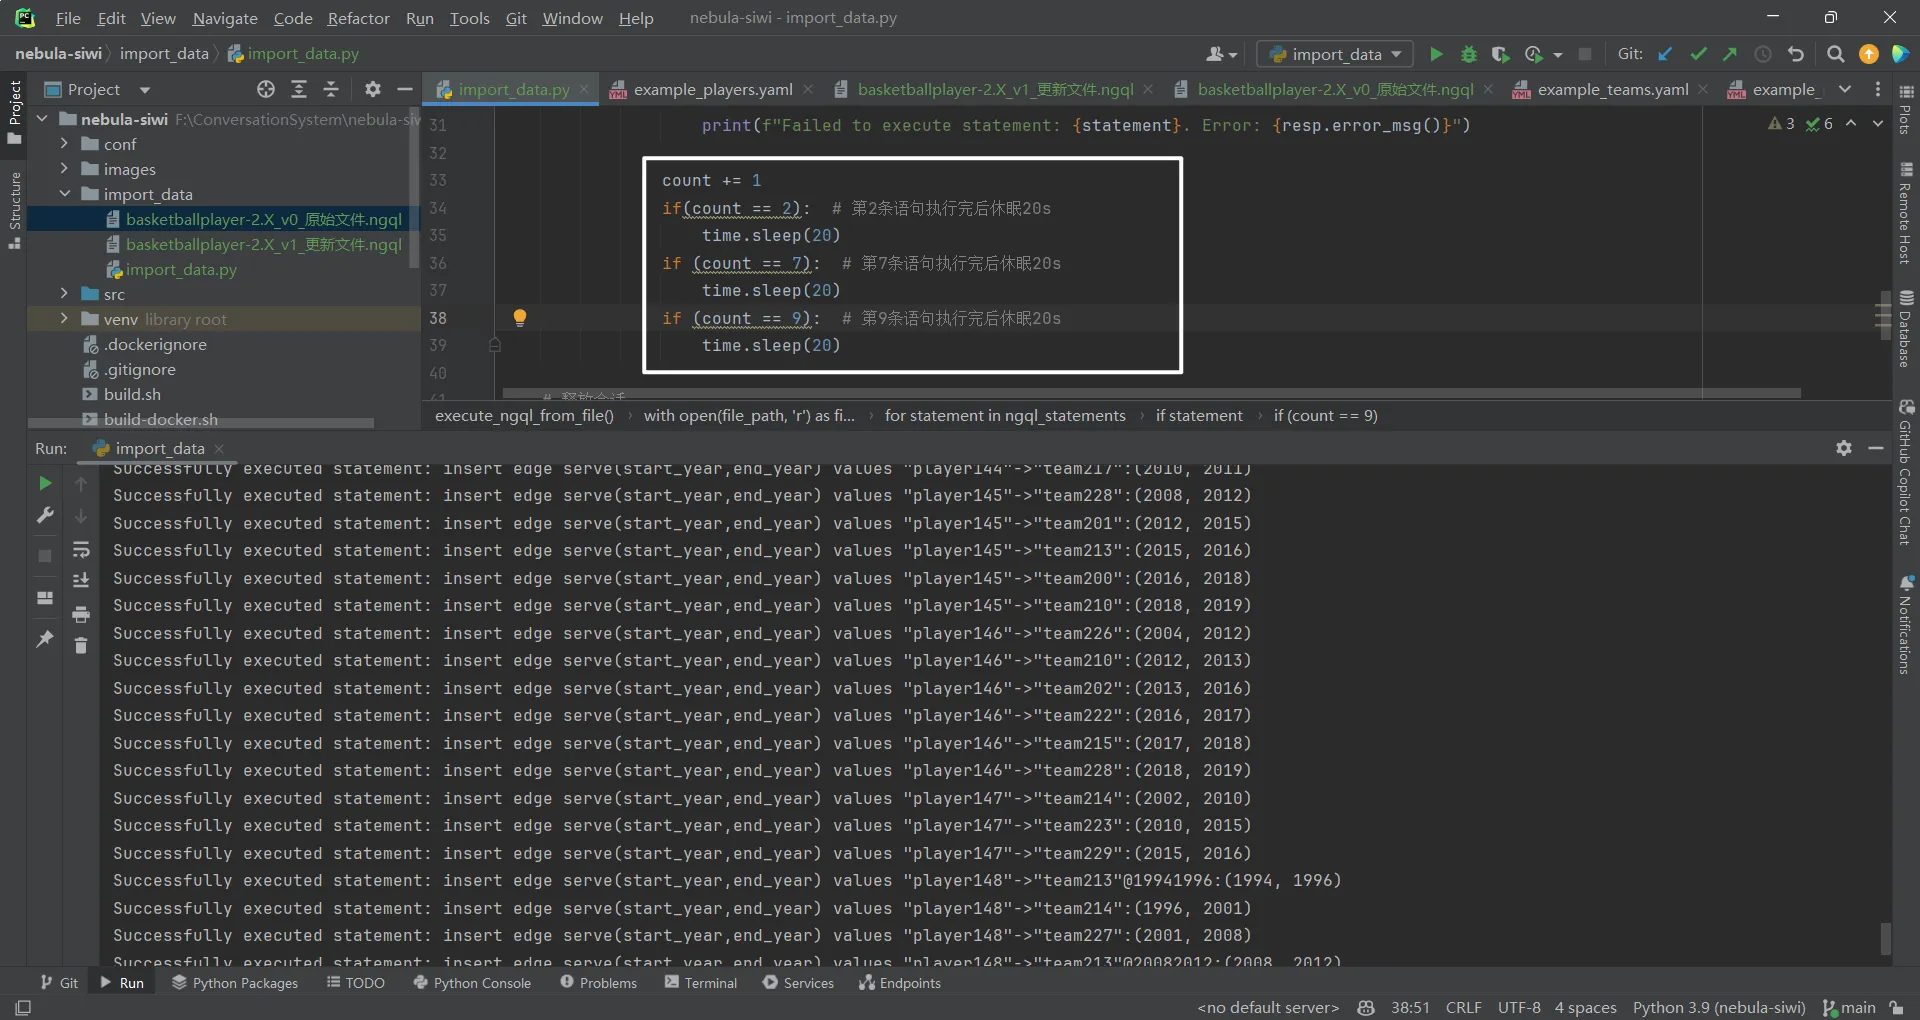Image resolution: width=1920 pixels, height=1020 pixels.
Task: Open the Services tool window
Action: (x=798, y=983)
